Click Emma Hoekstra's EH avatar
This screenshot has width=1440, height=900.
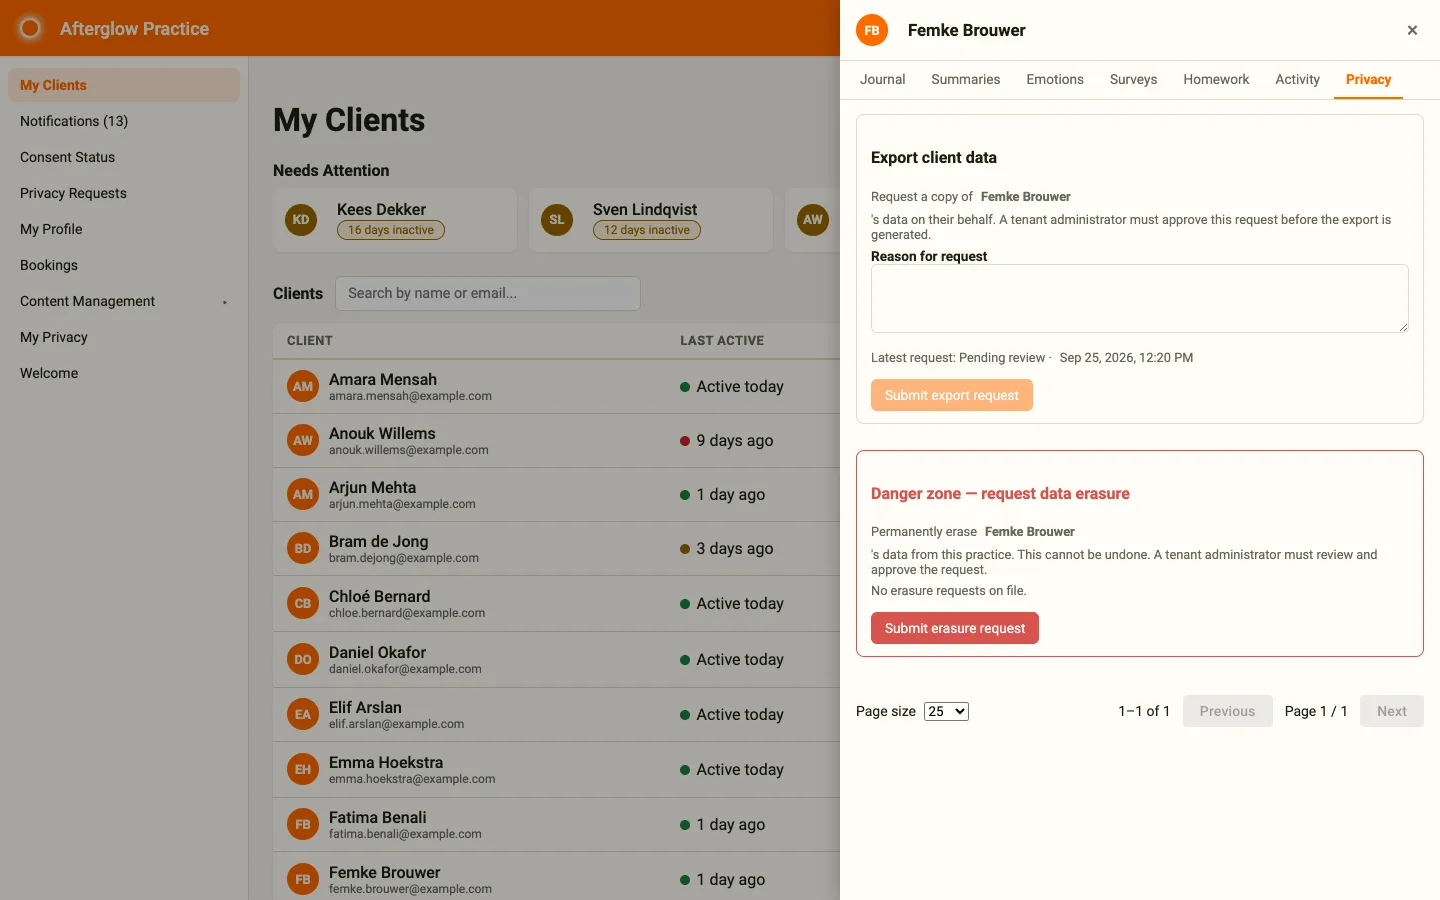[x=303, y=769]
